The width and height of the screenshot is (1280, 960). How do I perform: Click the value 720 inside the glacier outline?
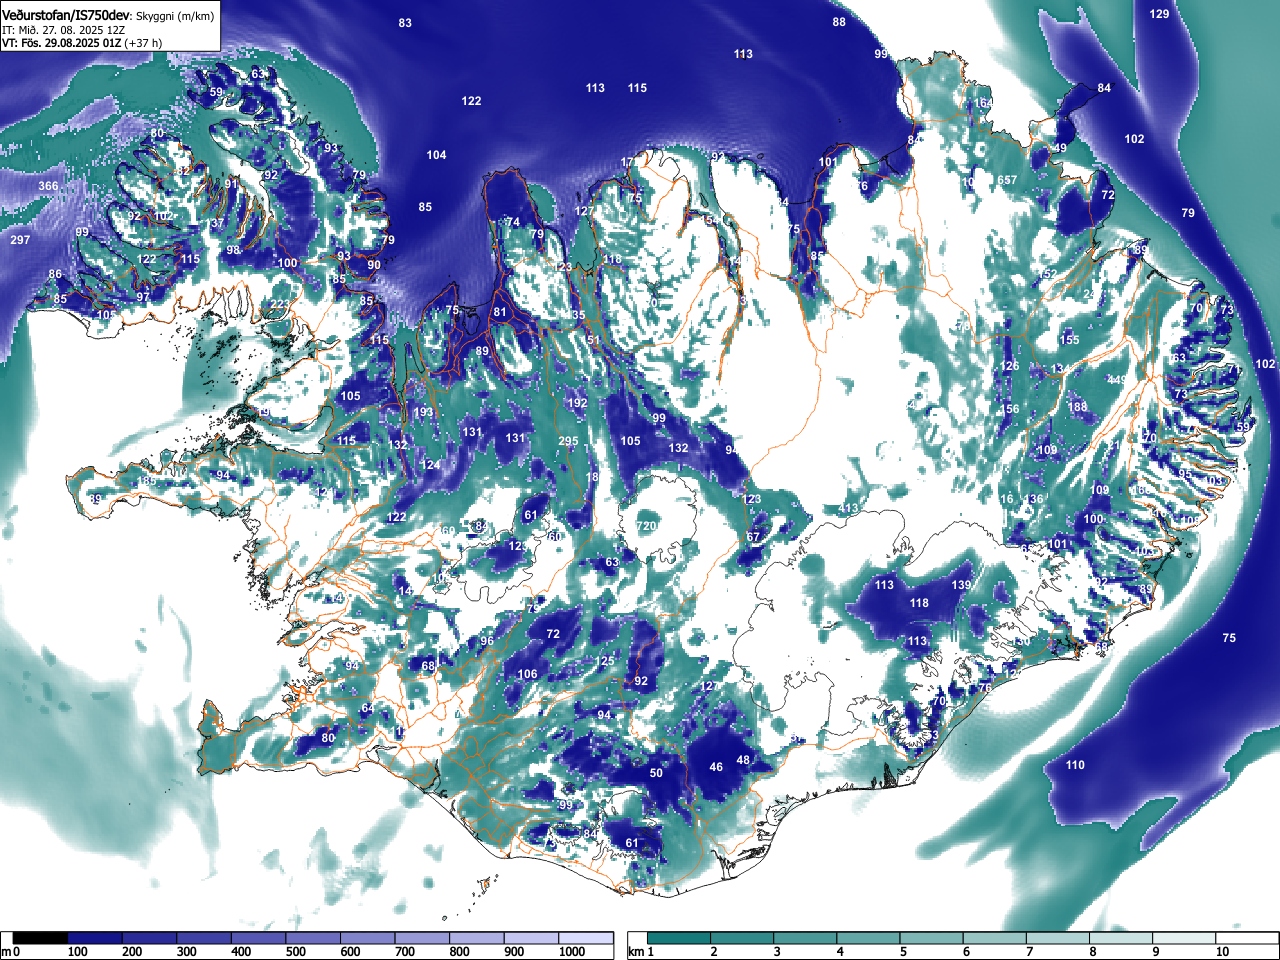[x=646, y=526]
